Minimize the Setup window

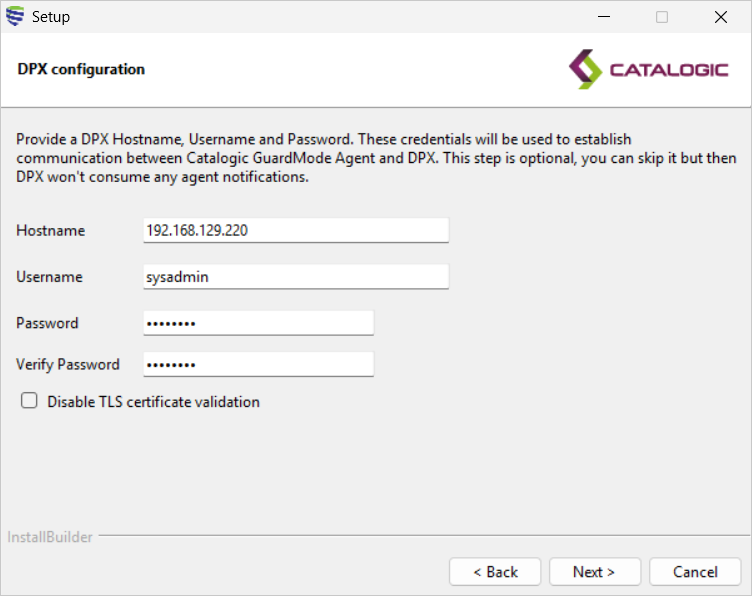604,17
